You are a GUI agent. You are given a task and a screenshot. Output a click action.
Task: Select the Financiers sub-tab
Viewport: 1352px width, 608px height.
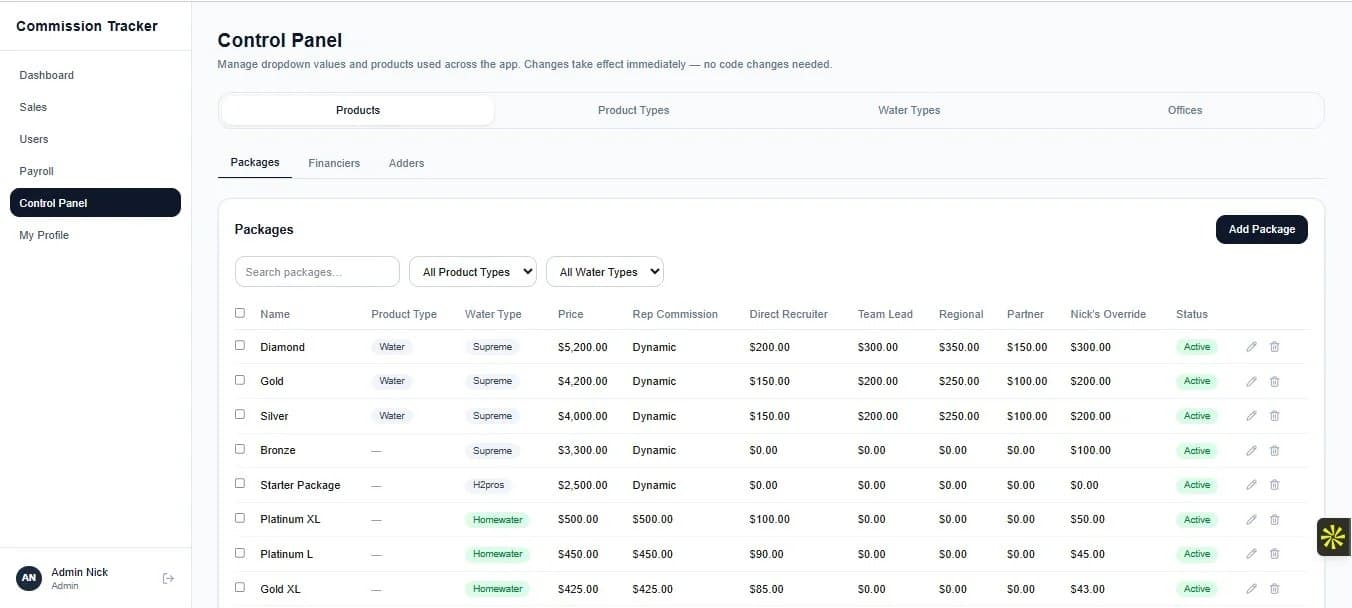334,163
